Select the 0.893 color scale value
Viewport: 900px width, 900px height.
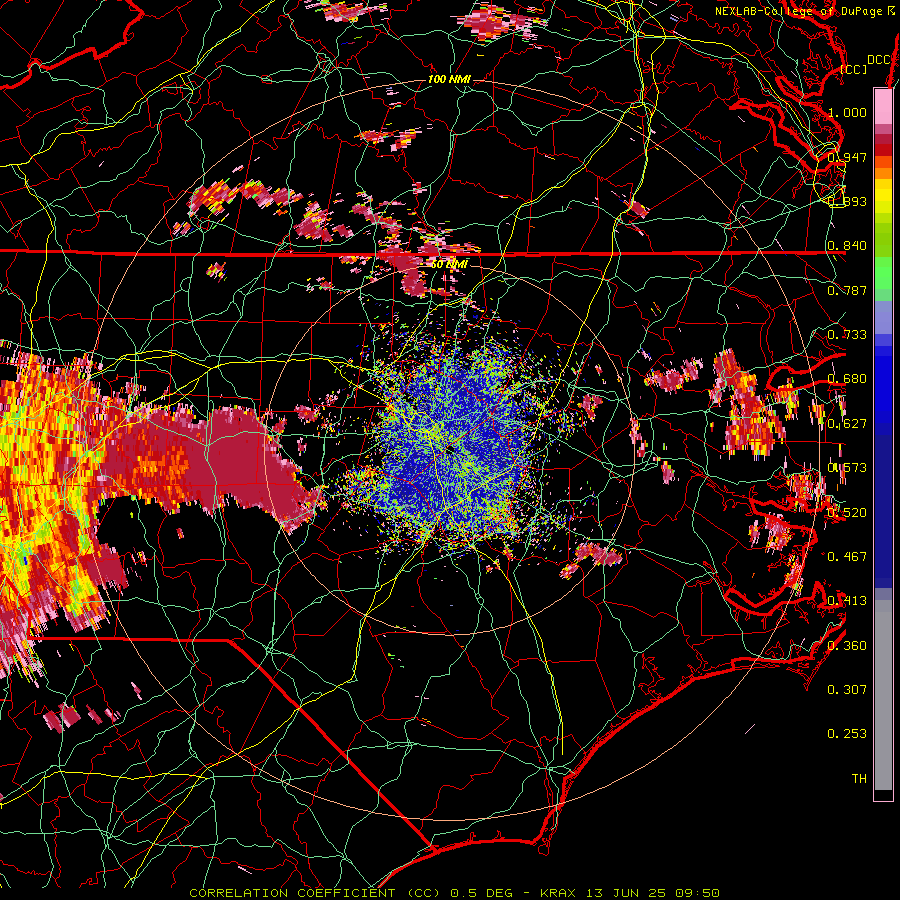tap(847, 201)
